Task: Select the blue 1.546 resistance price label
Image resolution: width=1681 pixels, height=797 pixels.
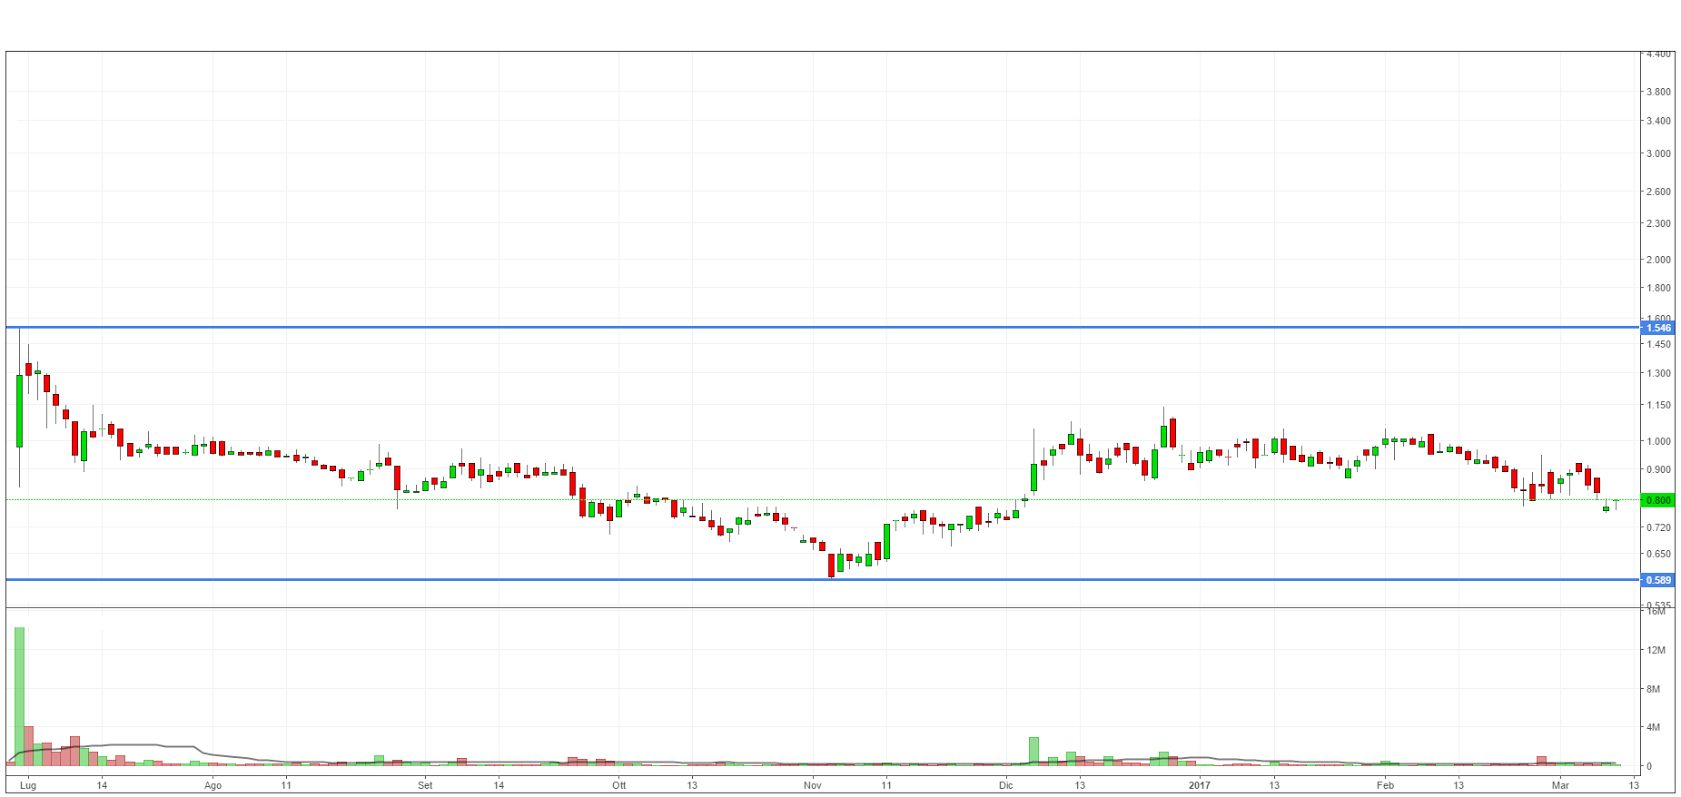Action: coord(1658,328)
